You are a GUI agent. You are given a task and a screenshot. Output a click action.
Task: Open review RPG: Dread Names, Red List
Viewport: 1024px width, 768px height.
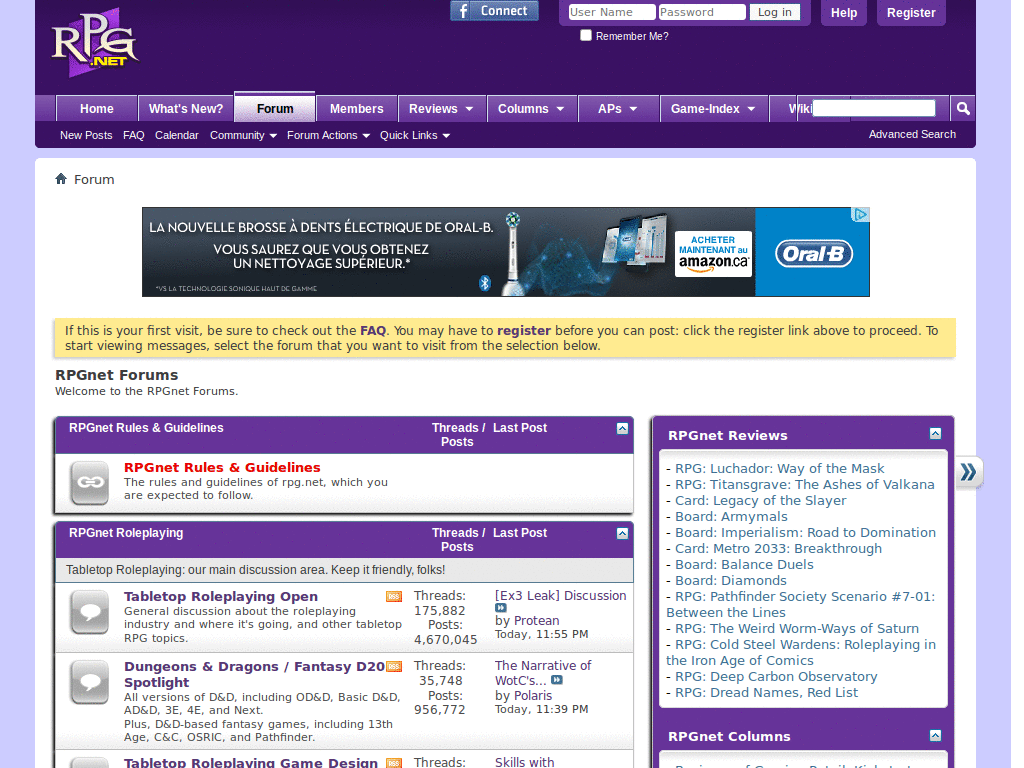coord(766,692)
